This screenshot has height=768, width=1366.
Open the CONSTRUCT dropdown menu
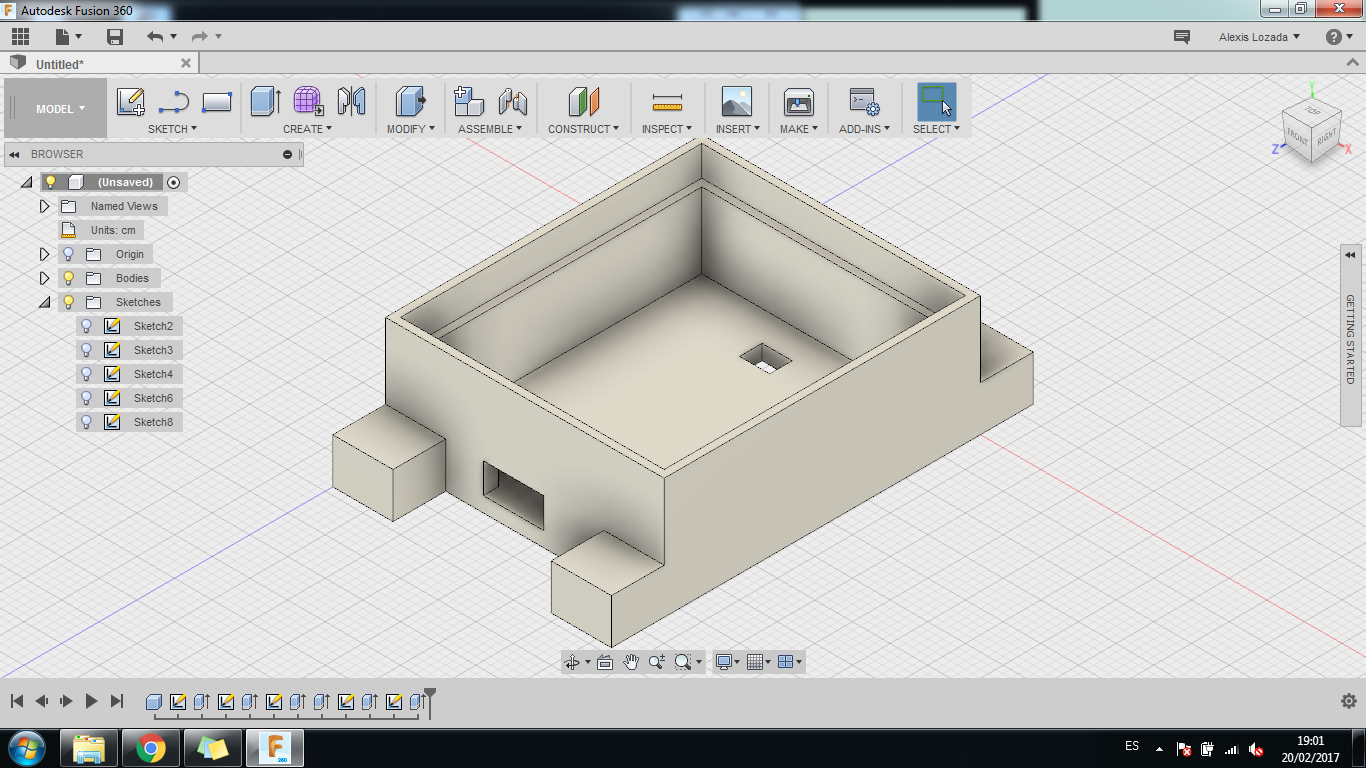coord(583,129)
